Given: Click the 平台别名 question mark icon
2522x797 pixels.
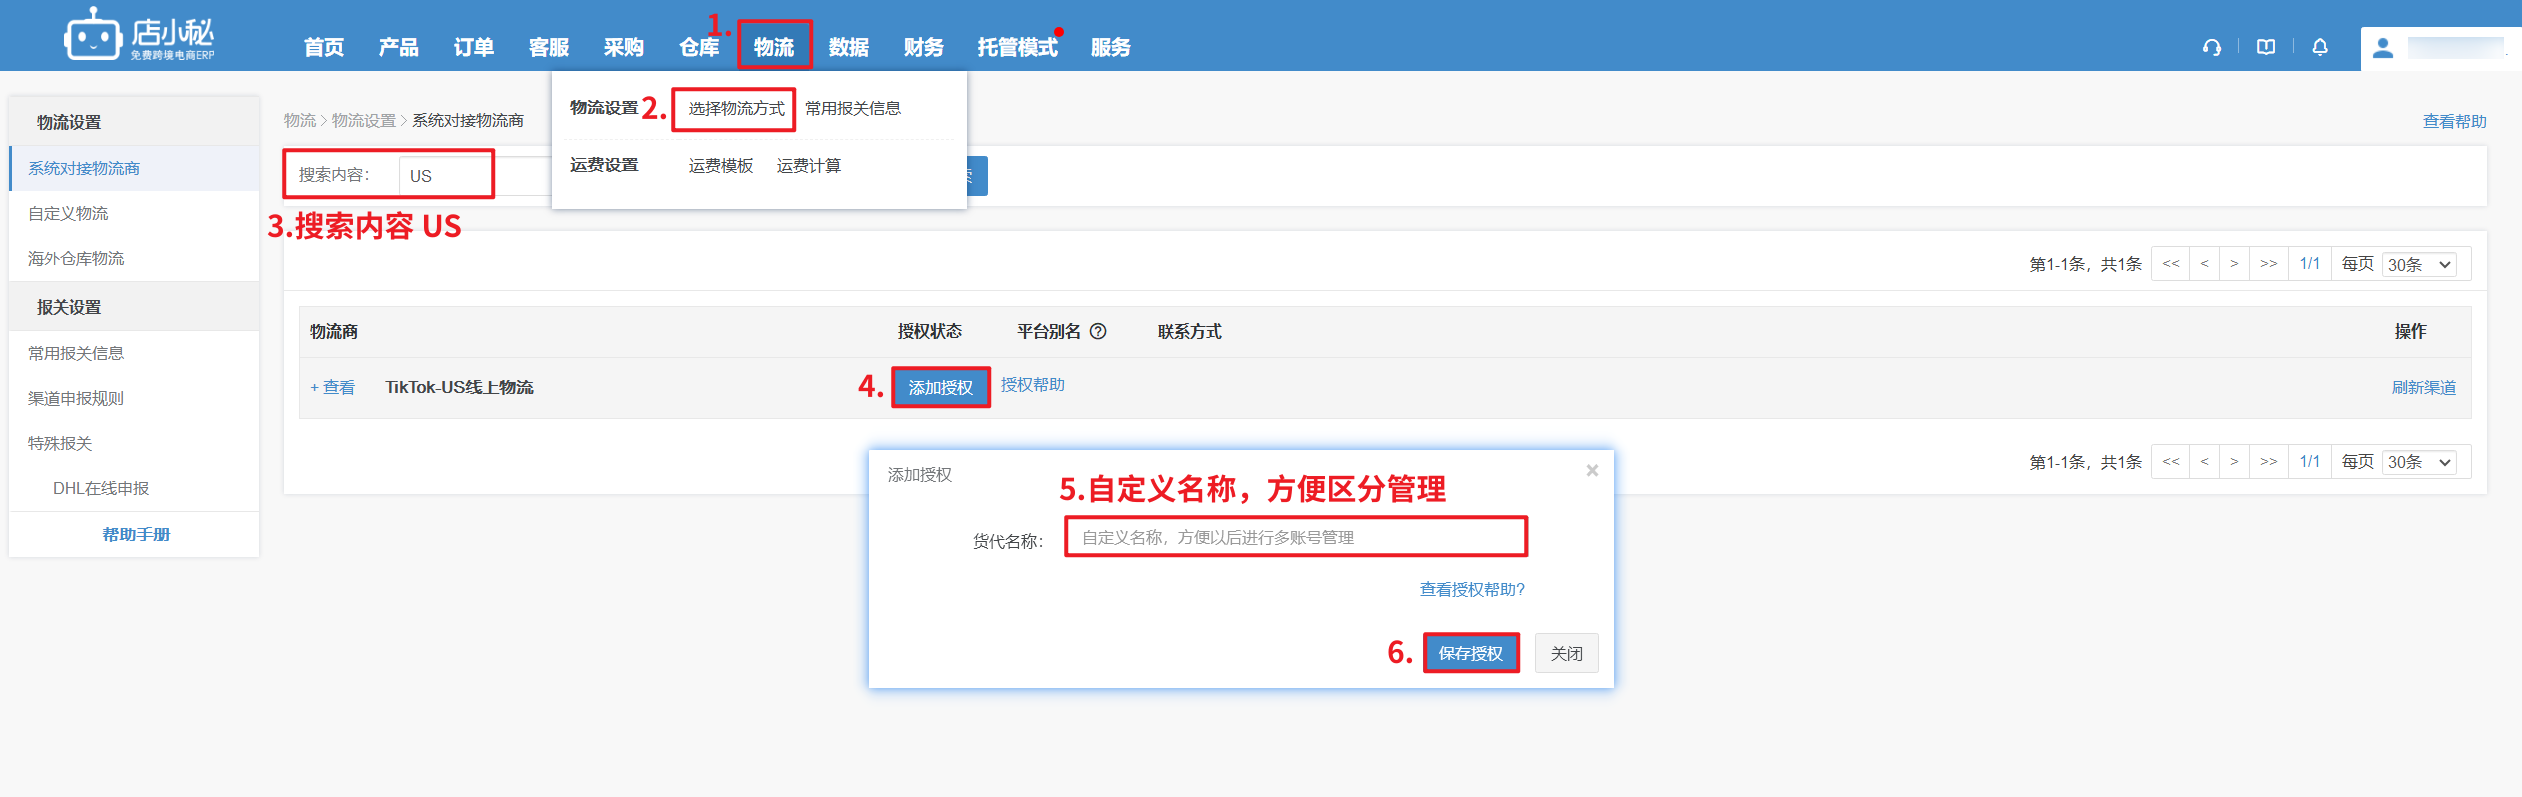Looking at the screenshot, I should (1098, 332).
